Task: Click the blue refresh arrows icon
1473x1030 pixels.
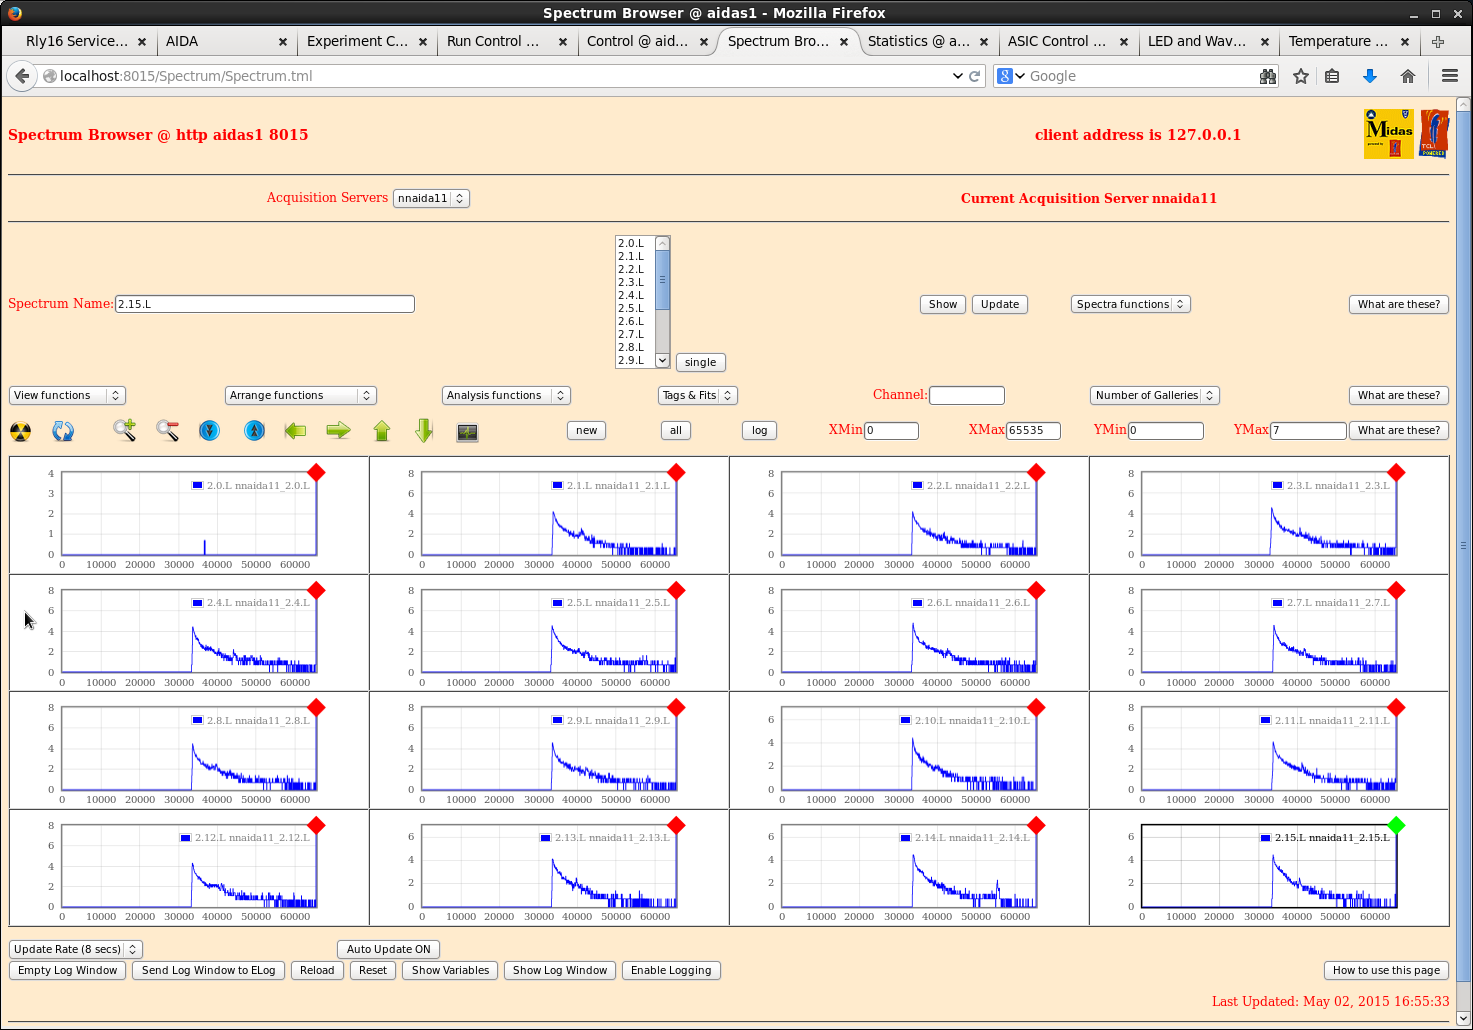Action: tap(63, 431)
